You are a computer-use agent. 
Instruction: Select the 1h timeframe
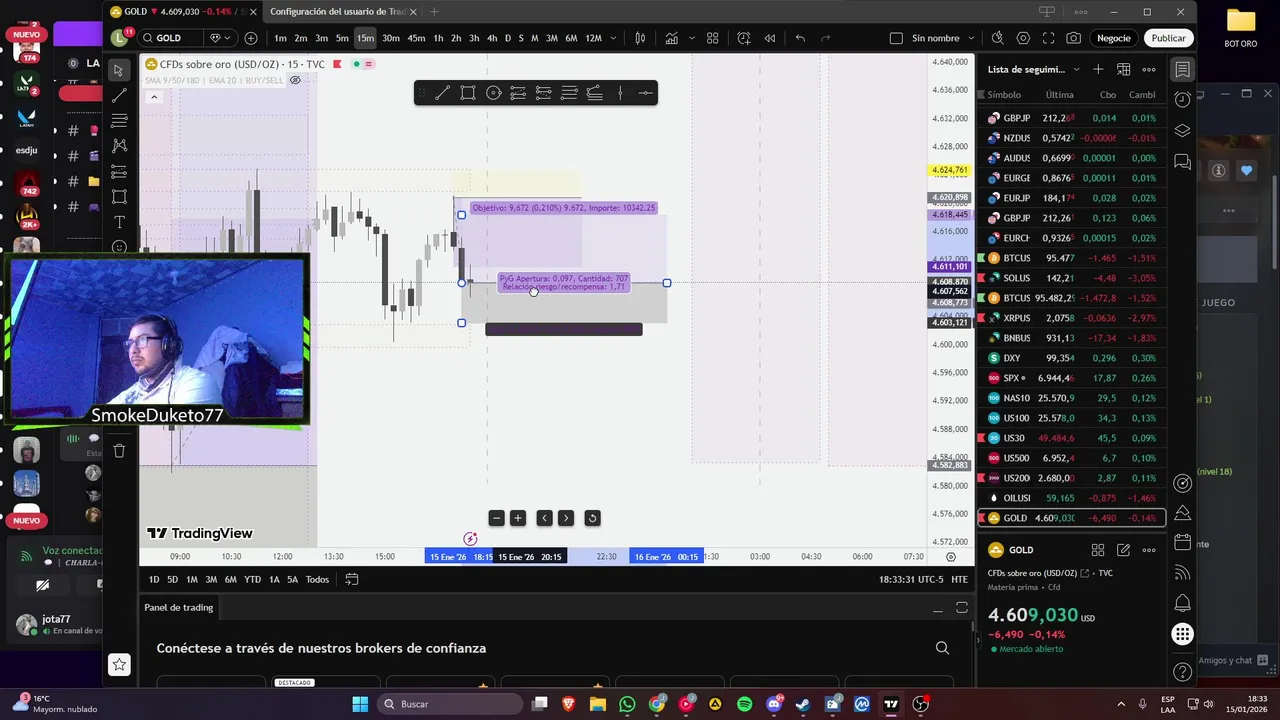tap(438, 38)
